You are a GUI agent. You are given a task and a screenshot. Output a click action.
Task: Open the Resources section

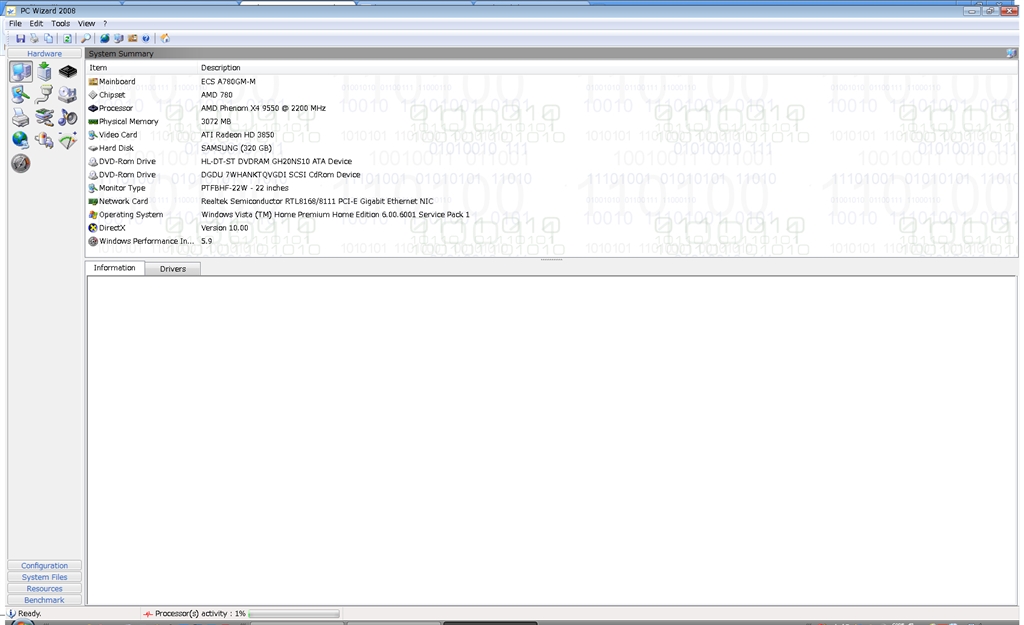[x=44, y=588]
